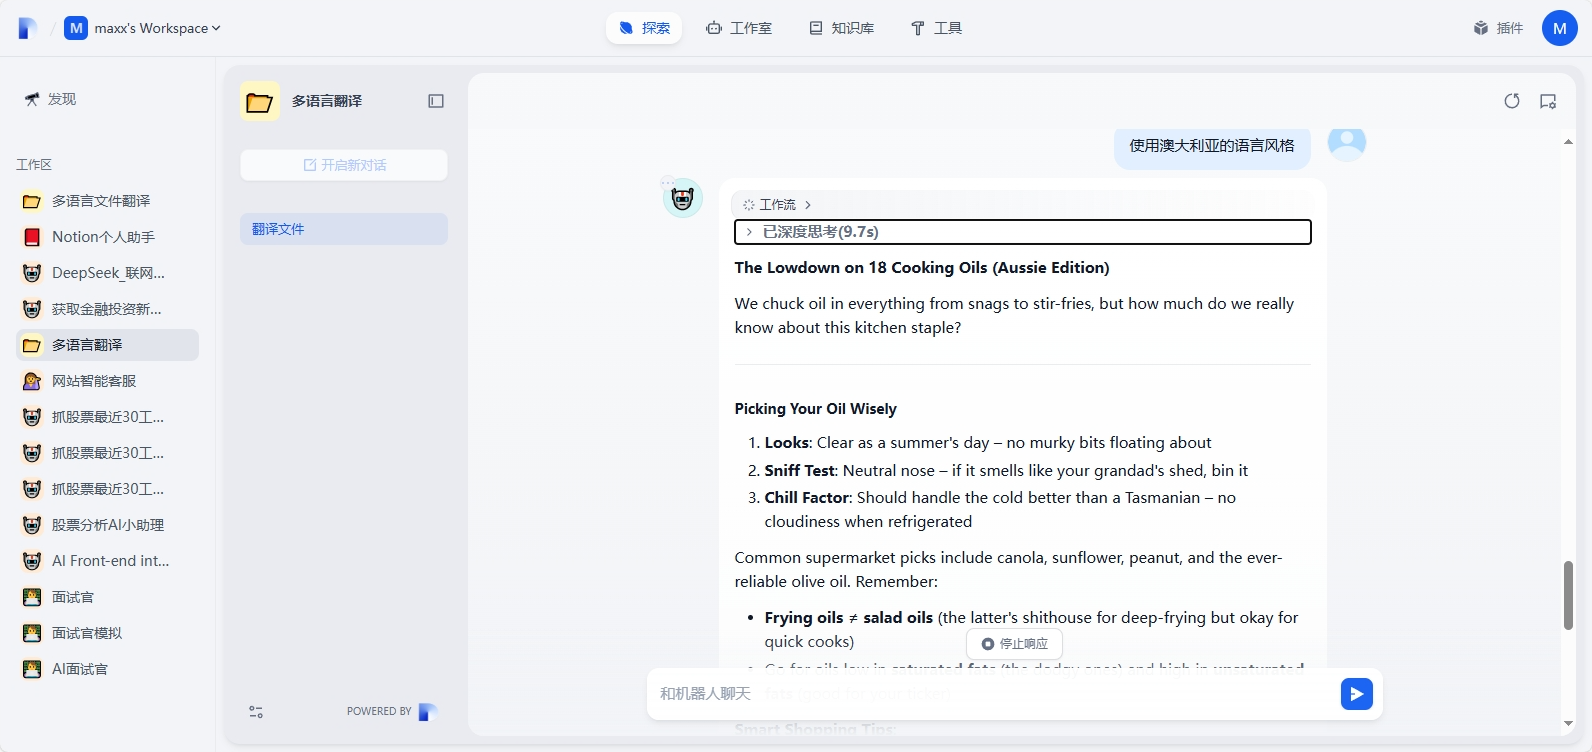Click the 使用澳大利亚的语言风格 message bubble
1592x752 pixels.
click(1212, 146)
